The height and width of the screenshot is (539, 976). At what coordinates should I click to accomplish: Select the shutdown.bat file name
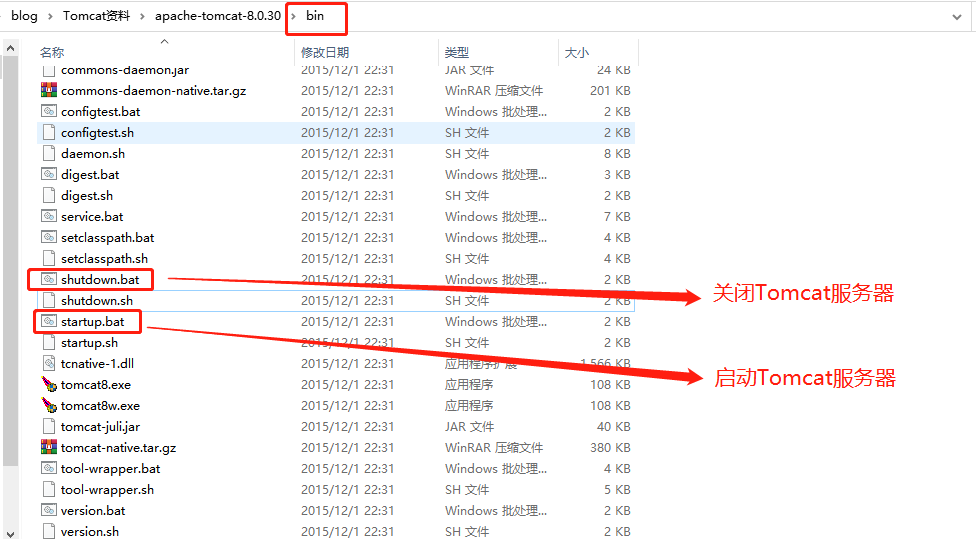[x=100, y=279]
